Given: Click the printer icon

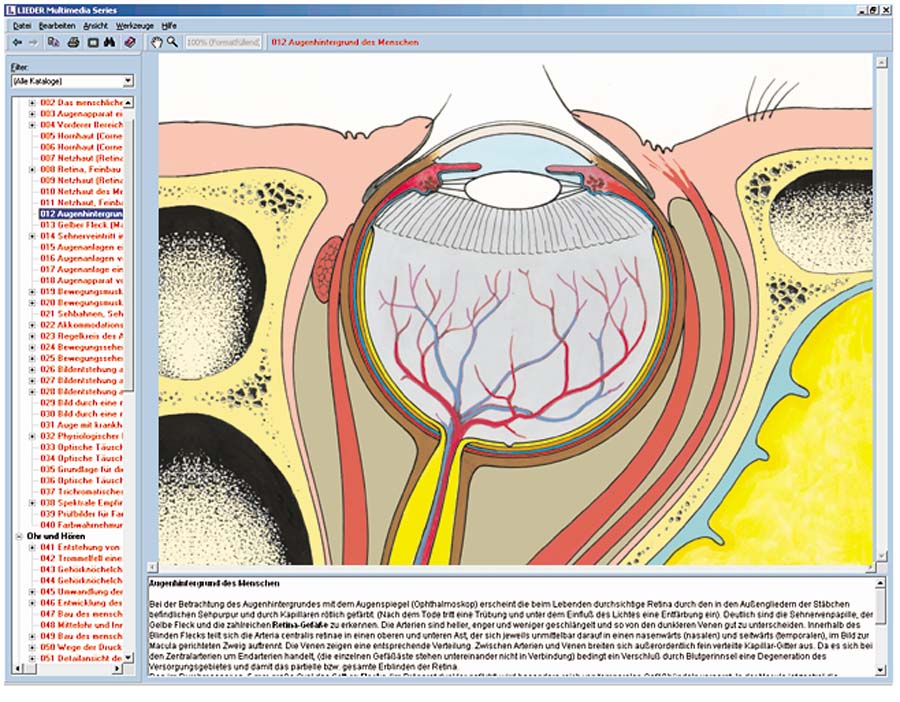Looking at the screenshot, I should click(x=74, y=42).
